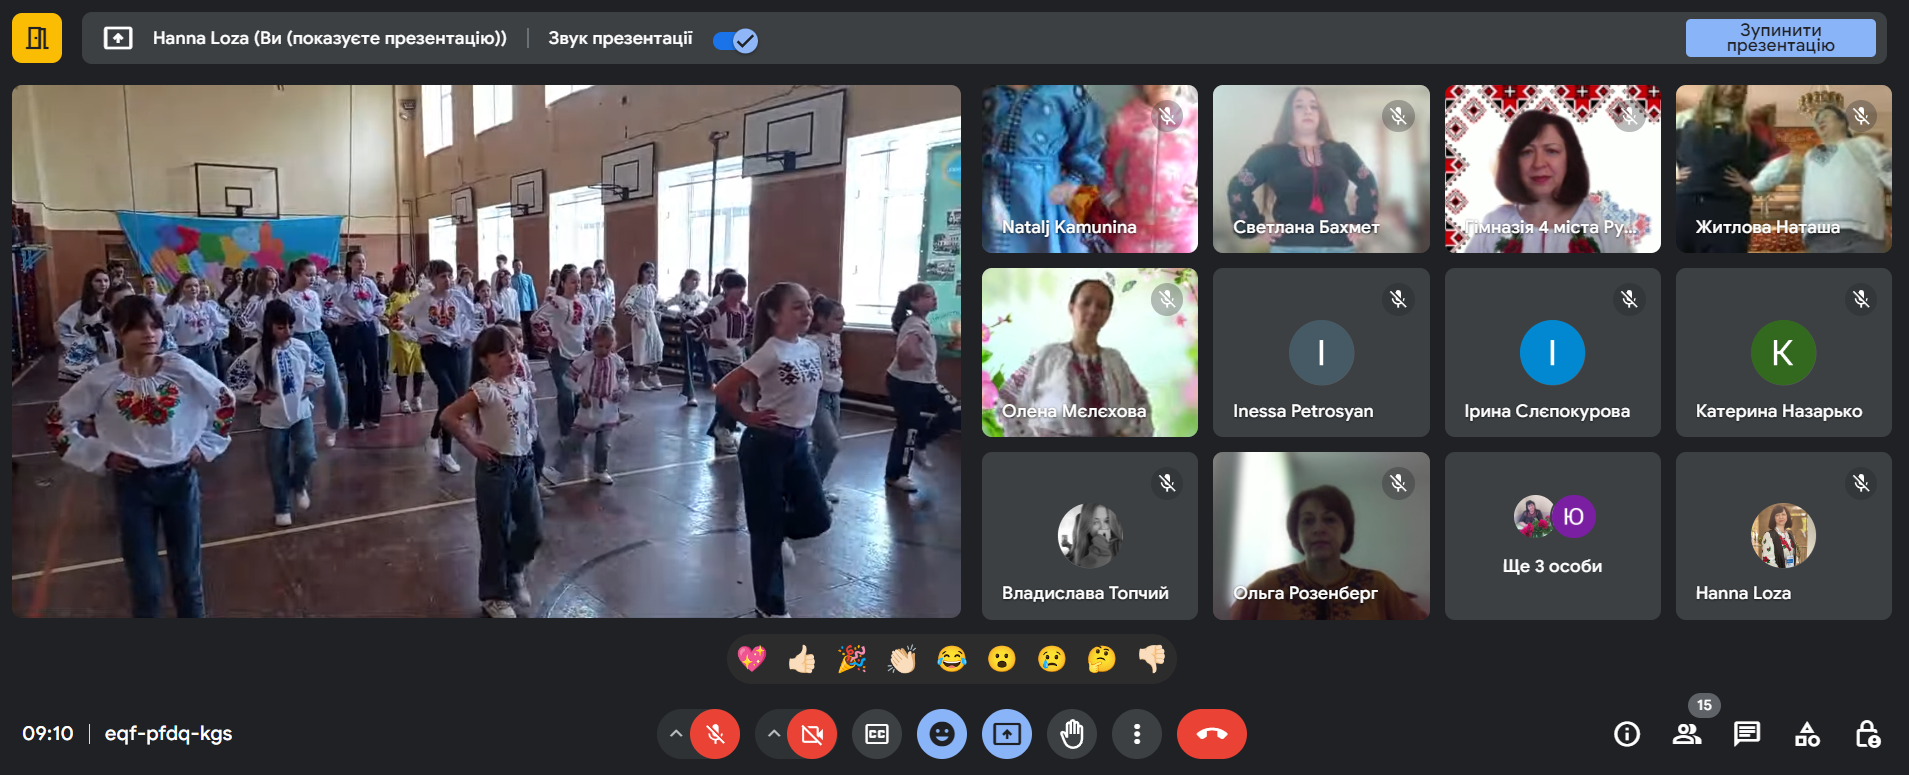The width and height of the screenshot is (1909, 775).
Task: Open meeting details info icon
Action: 1627,735
